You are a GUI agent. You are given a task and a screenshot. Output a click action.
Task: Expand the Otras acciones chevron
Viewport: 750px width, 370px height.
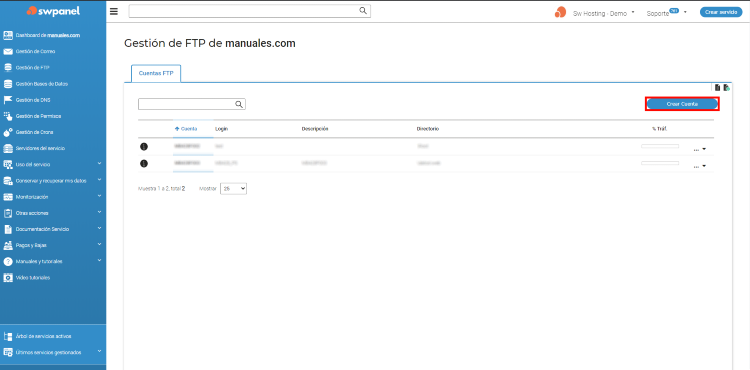pyautogui.click(x=99, y=212)
